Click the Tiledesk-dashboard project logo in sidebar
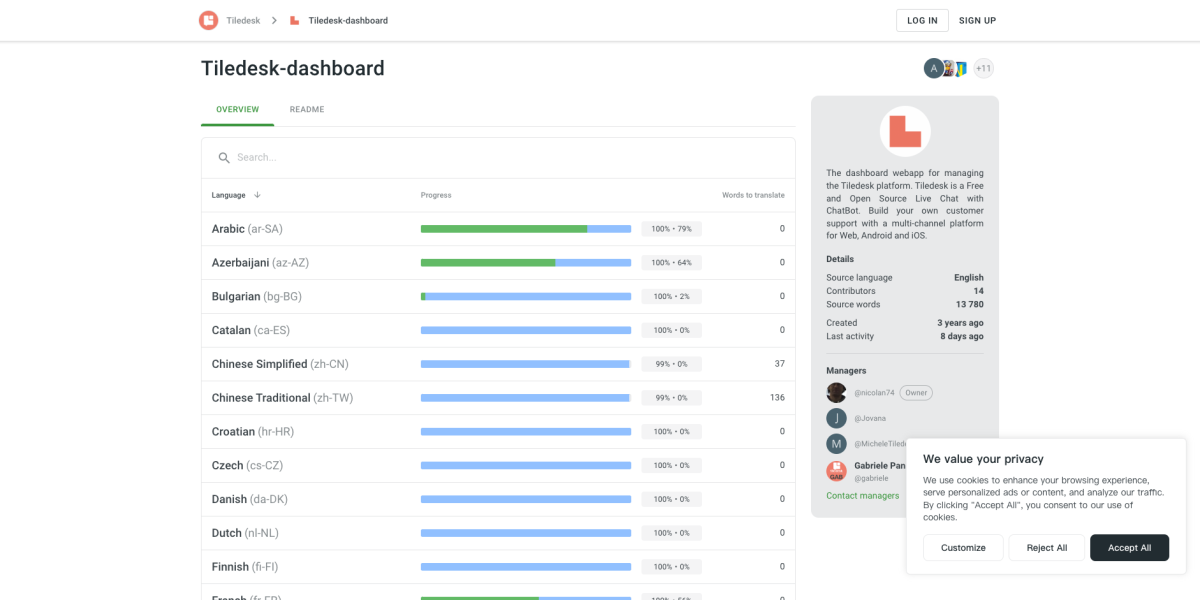This screenshot has width=1200, height=600. [904, 131]
